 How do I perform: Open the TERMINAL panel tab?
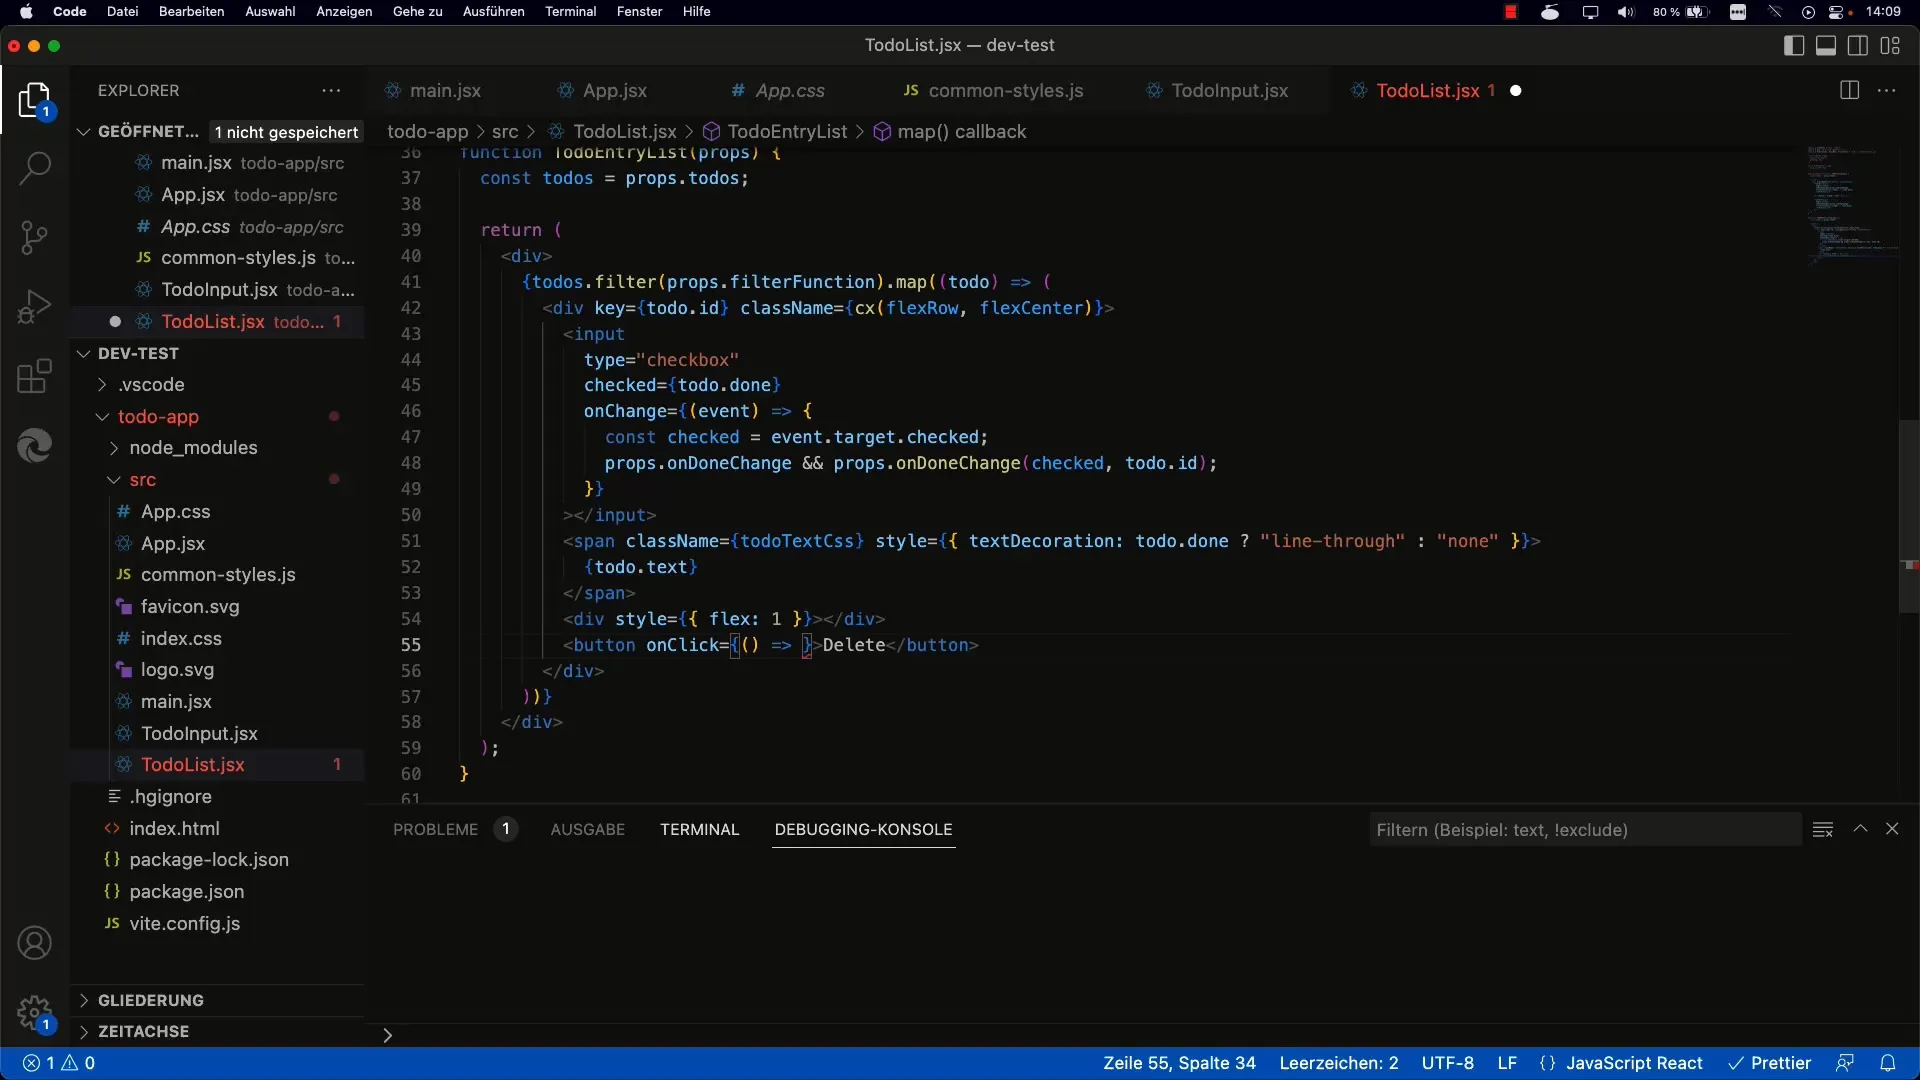pyautogui.click(x=700, y=829)
